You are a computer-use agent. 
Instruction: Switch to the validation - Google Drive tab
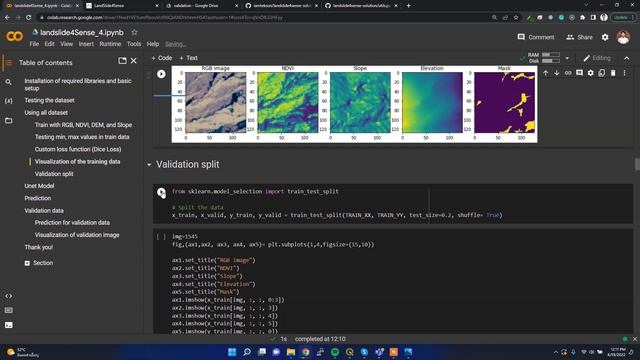click(202, 6)
